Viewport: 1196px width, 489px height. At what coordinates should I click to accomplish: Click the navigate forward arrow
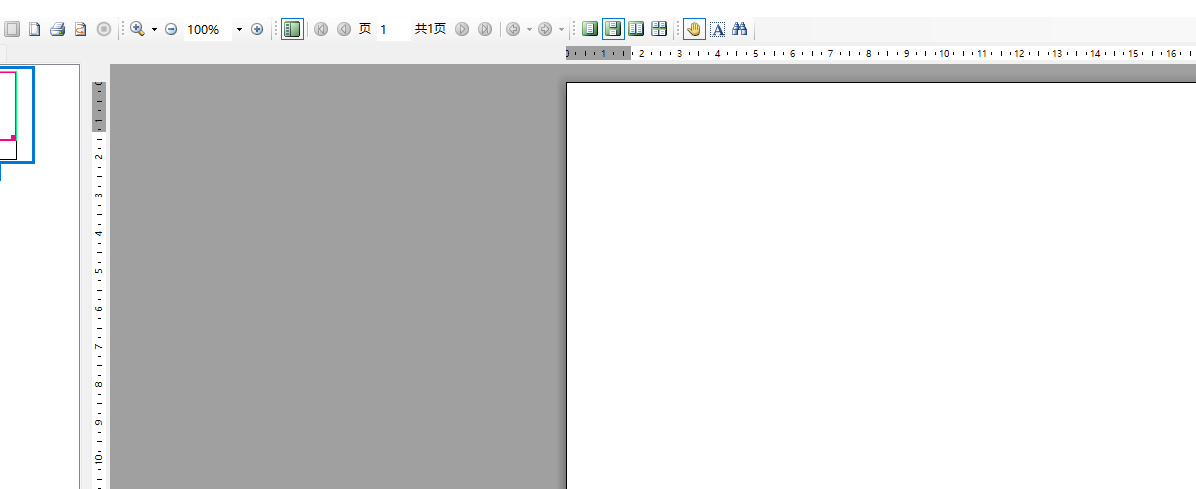pos(545,29)
